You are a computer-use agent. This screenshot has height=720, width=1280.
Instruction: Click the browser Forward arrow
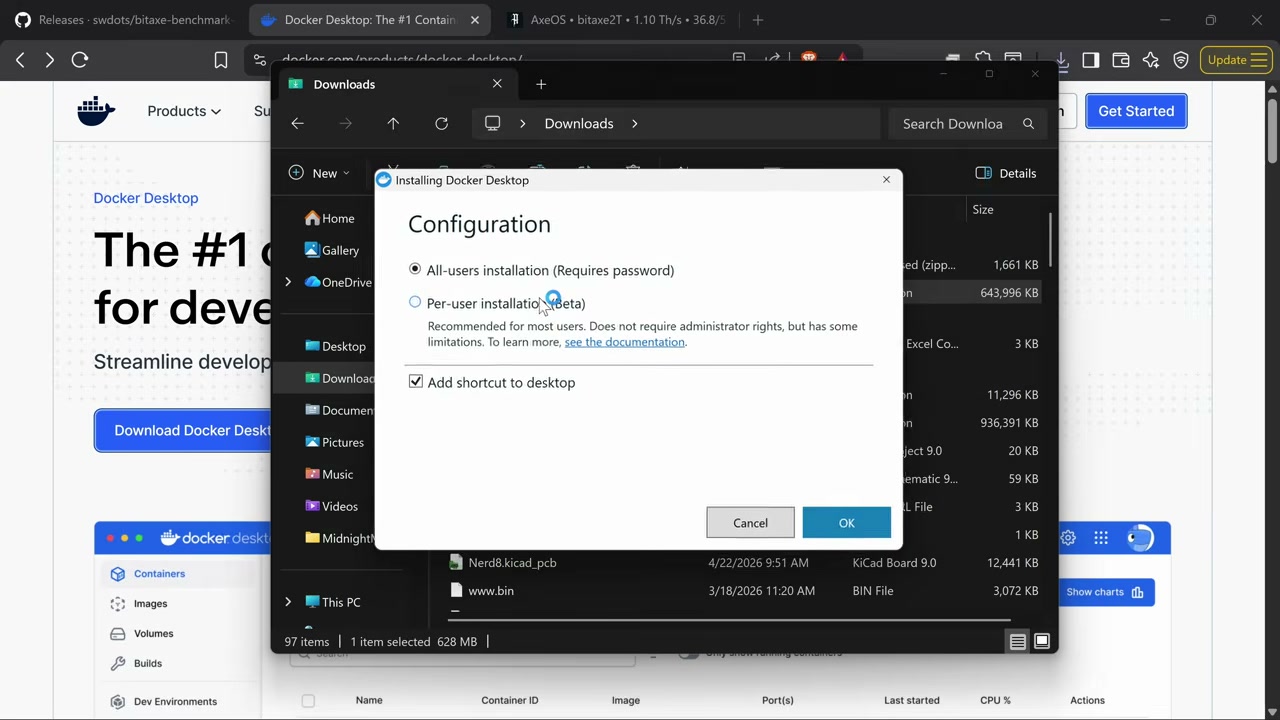(x=49, y=60)
